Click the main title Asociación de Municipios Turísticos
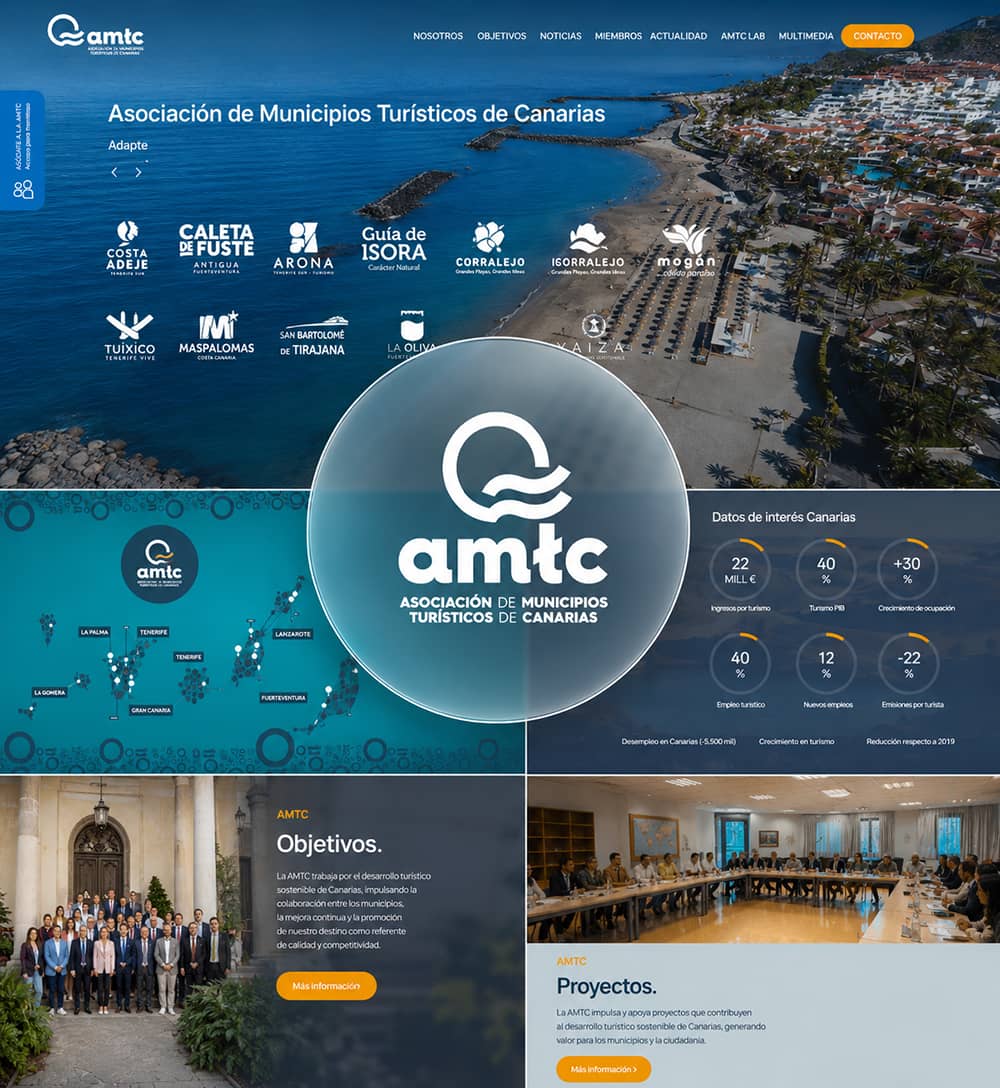 click(357, 114)
